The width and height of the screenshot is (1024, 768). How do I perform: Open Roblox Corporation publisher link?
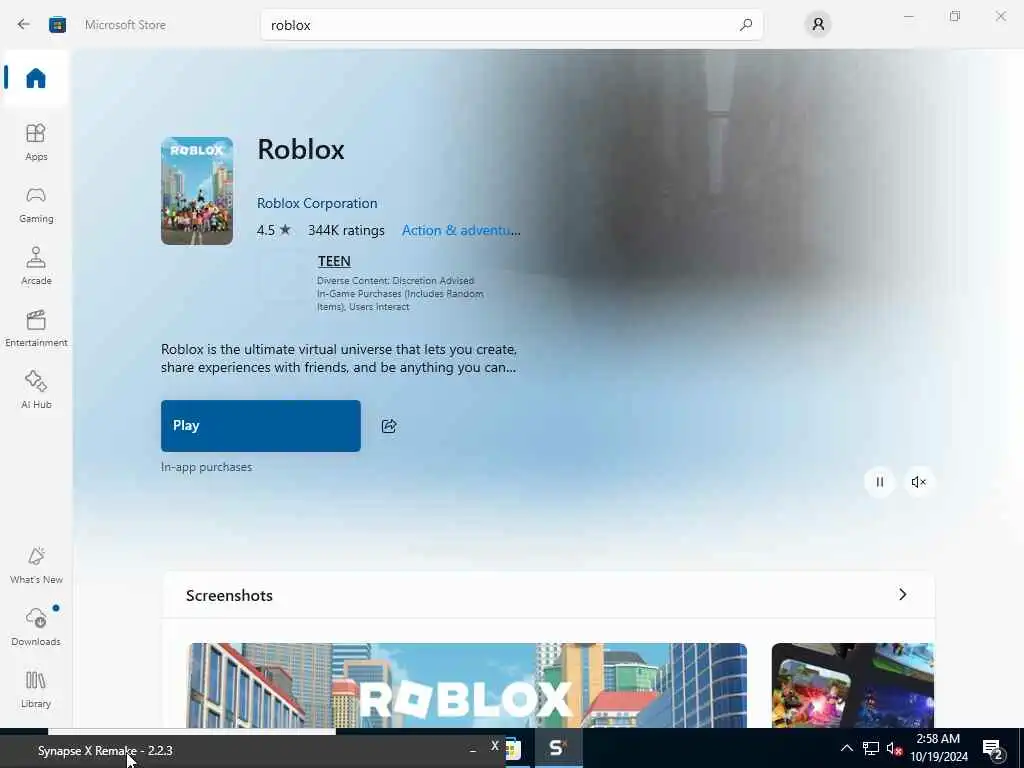point(317,203)
